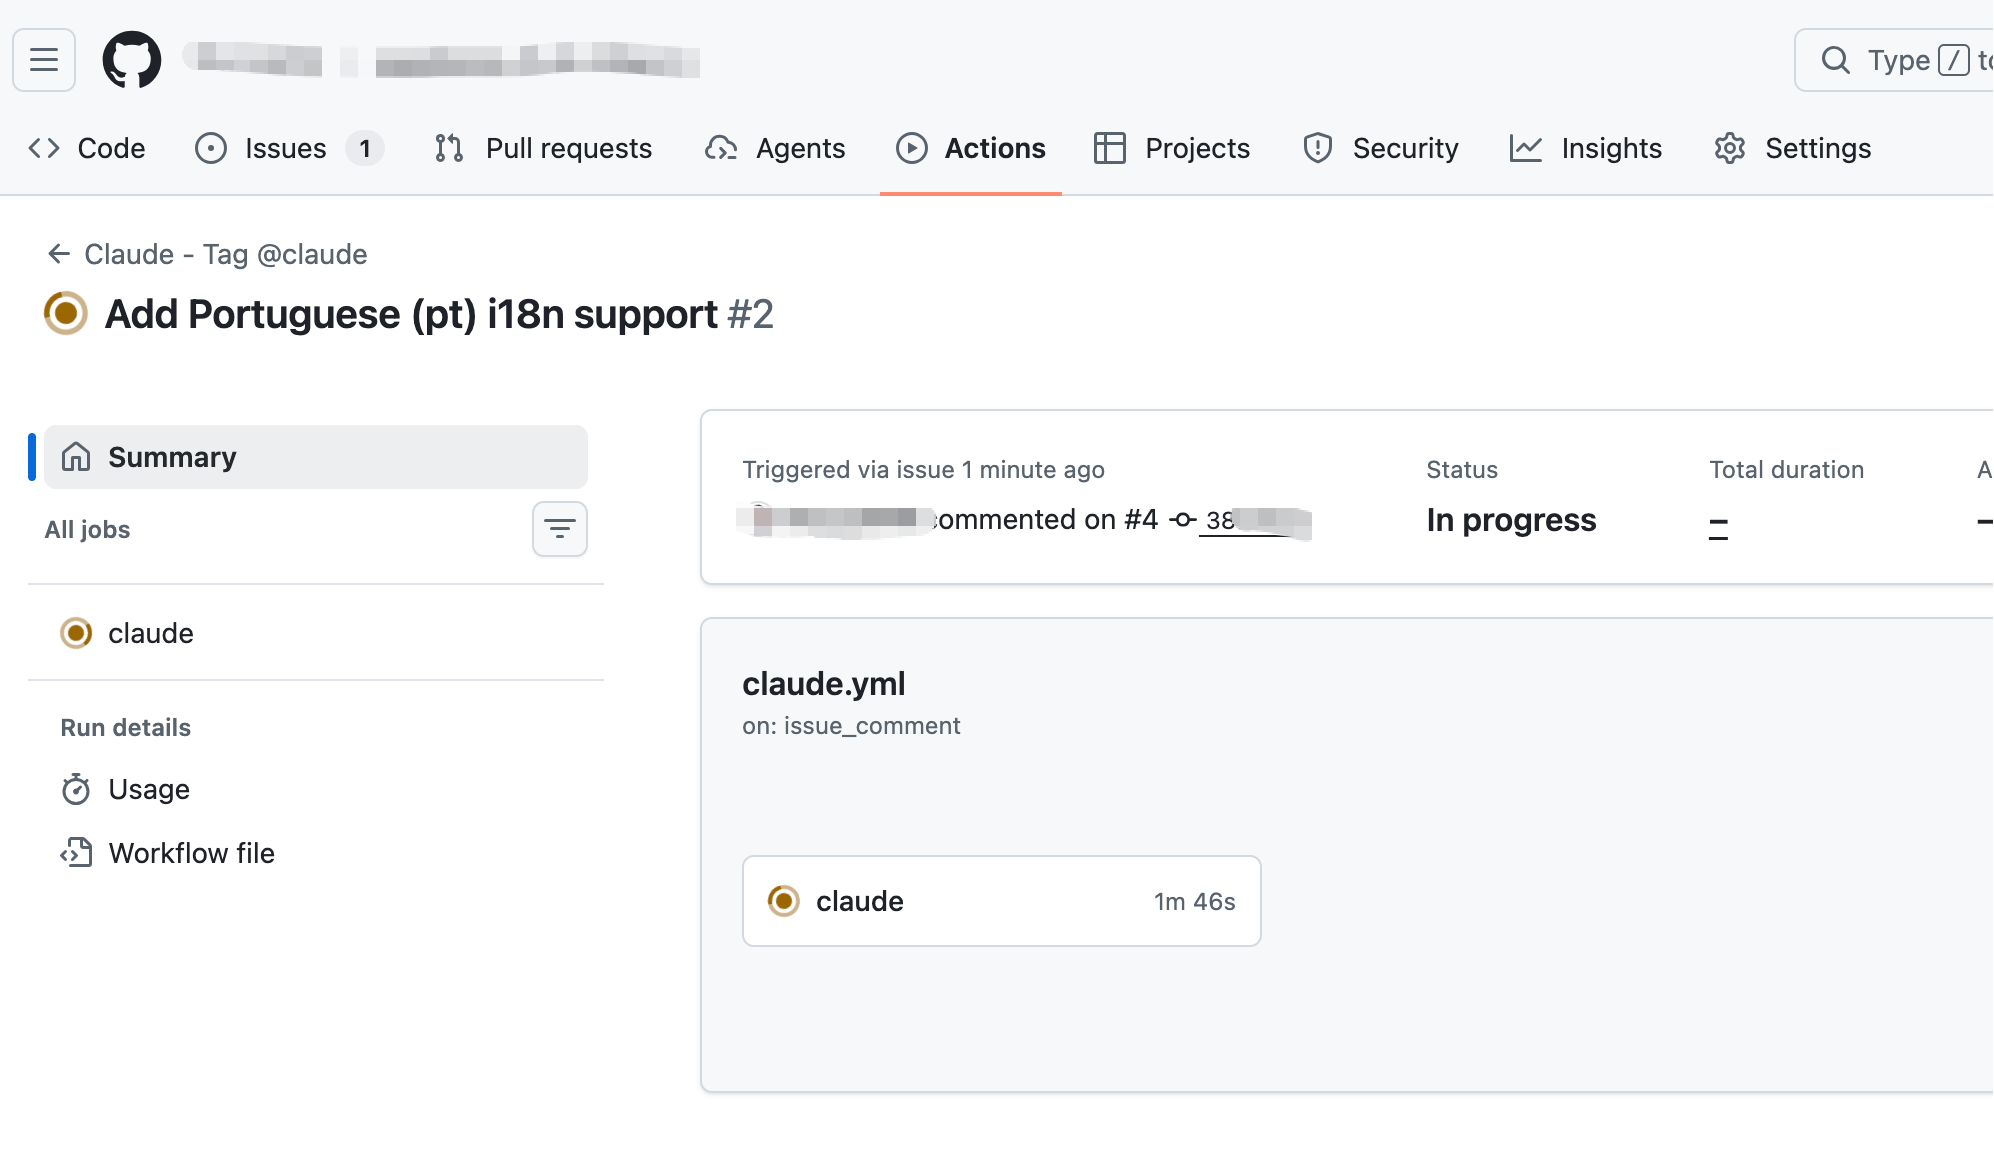Go to Pull requests tab
Viewport: 1994px width, 1170px height.
pyautogui.click(x=544, y=148)
